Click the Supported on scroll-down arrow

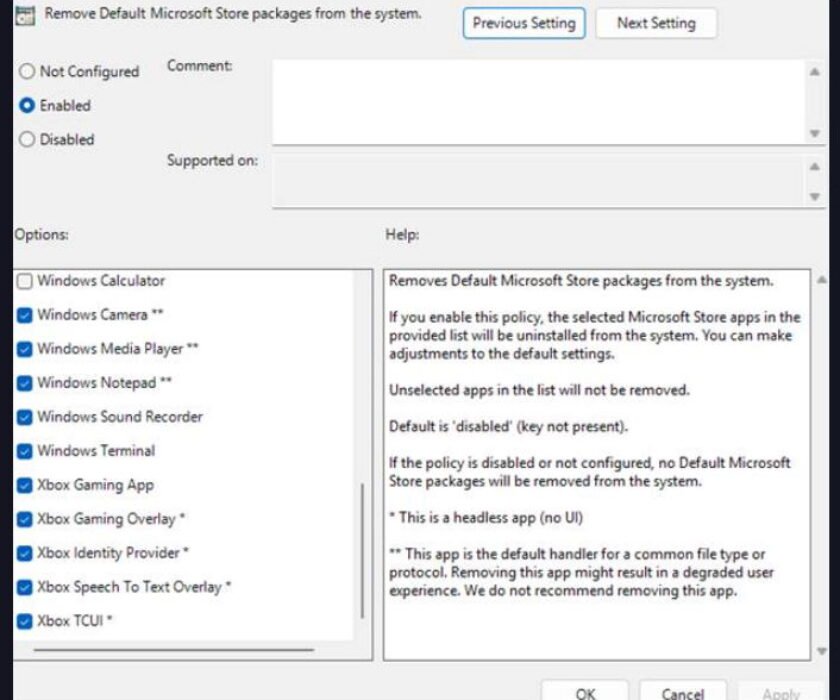814,197
